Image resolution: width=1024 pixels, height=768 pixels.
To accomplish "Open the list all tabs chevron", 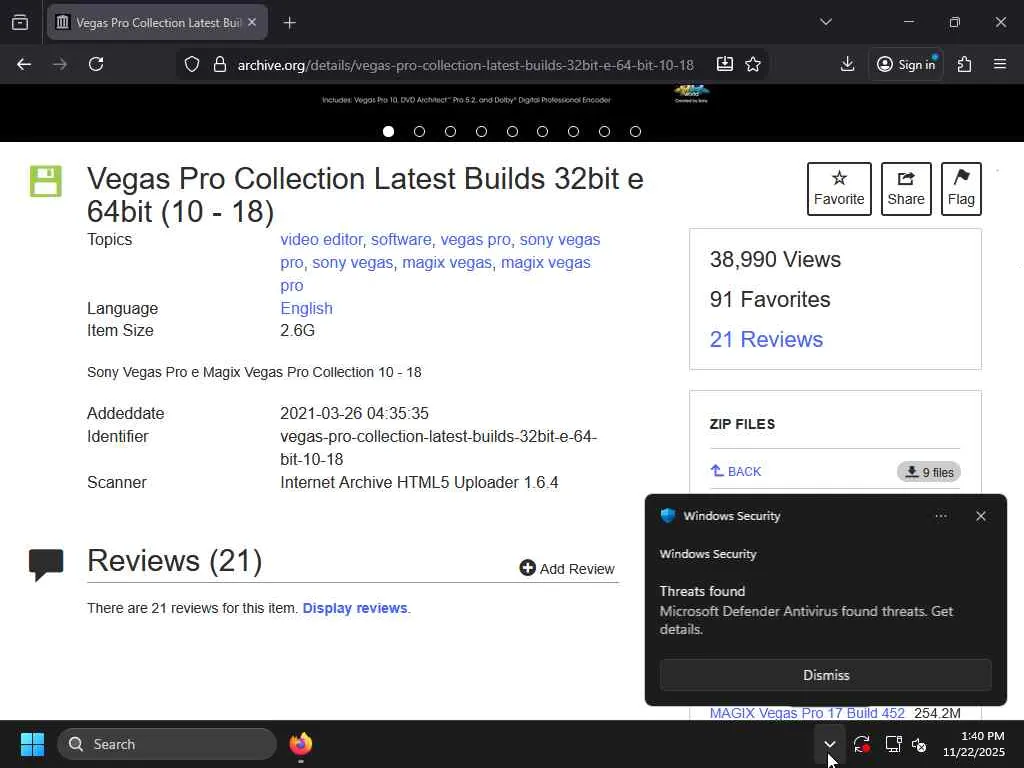I will [x=825, y=22].
